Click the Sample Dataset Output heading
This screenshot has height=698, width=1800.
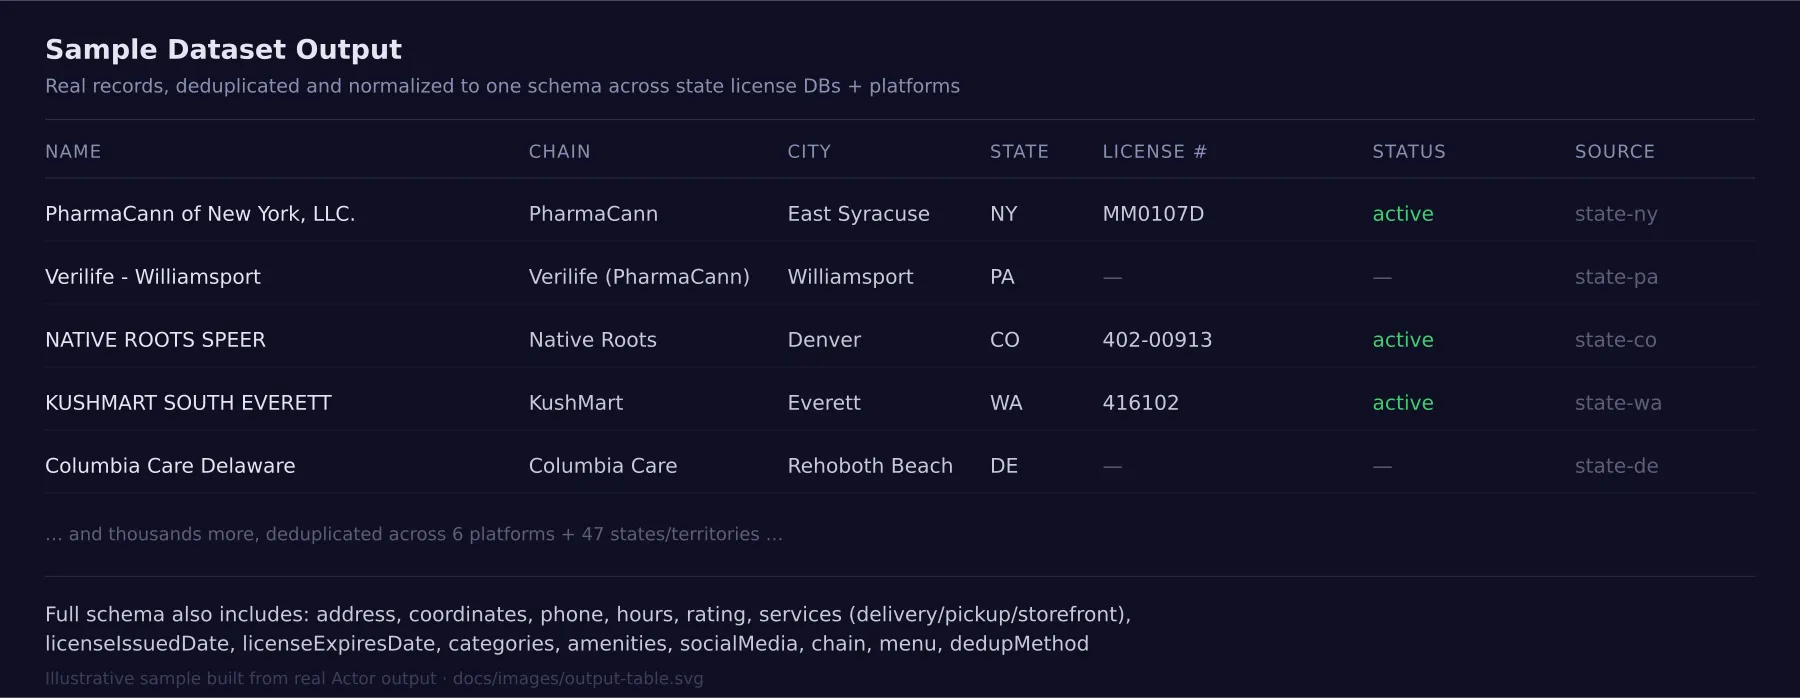click(223, 50)
